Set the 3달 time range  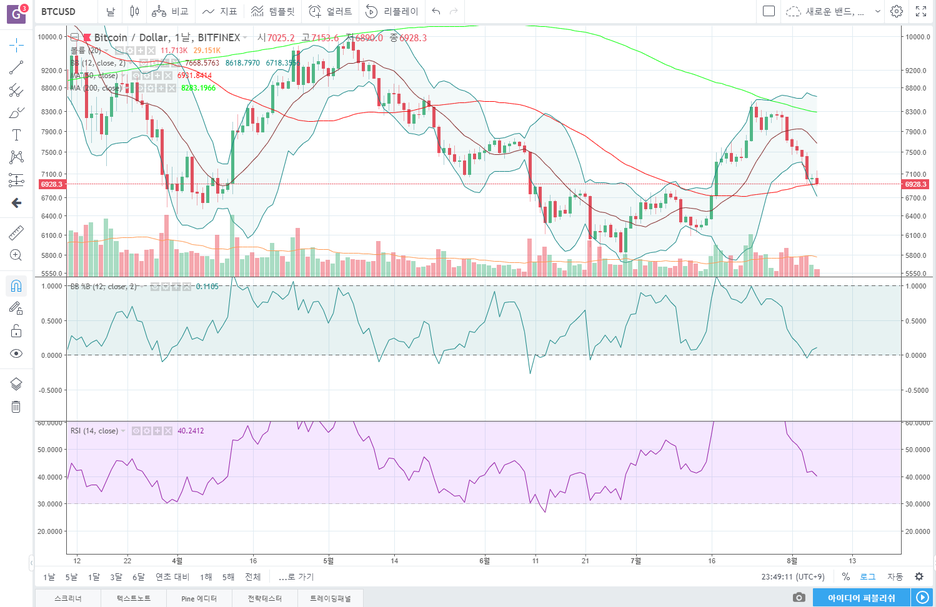coord(116,577)
